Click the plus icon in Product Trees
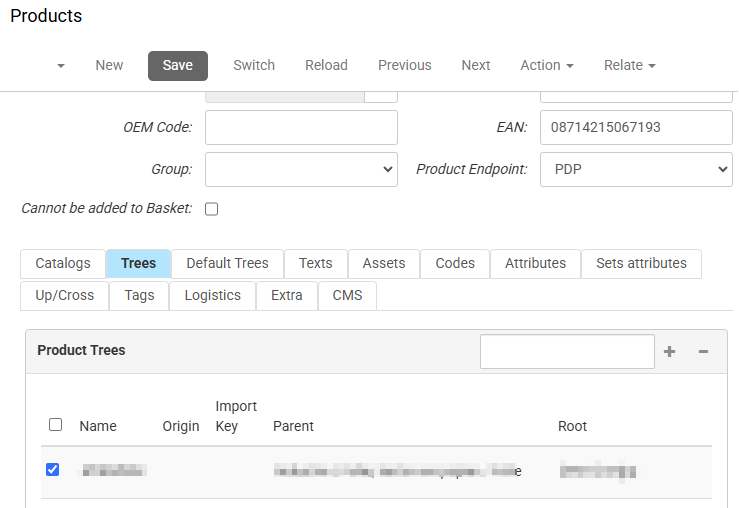The image size is (739, 508). pyautogui.click(x=670, y=352)
